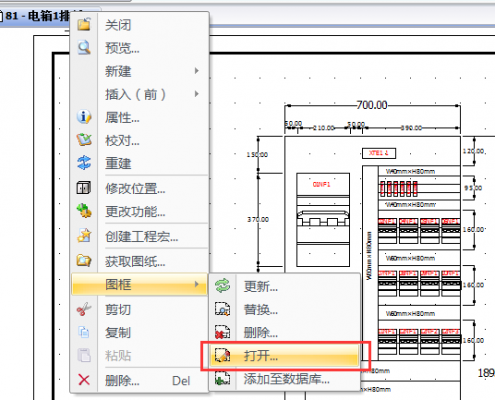This screenshot has width=495, height=400.
Task: Click the green 更新 refresh icon
Action: [222, 286]
